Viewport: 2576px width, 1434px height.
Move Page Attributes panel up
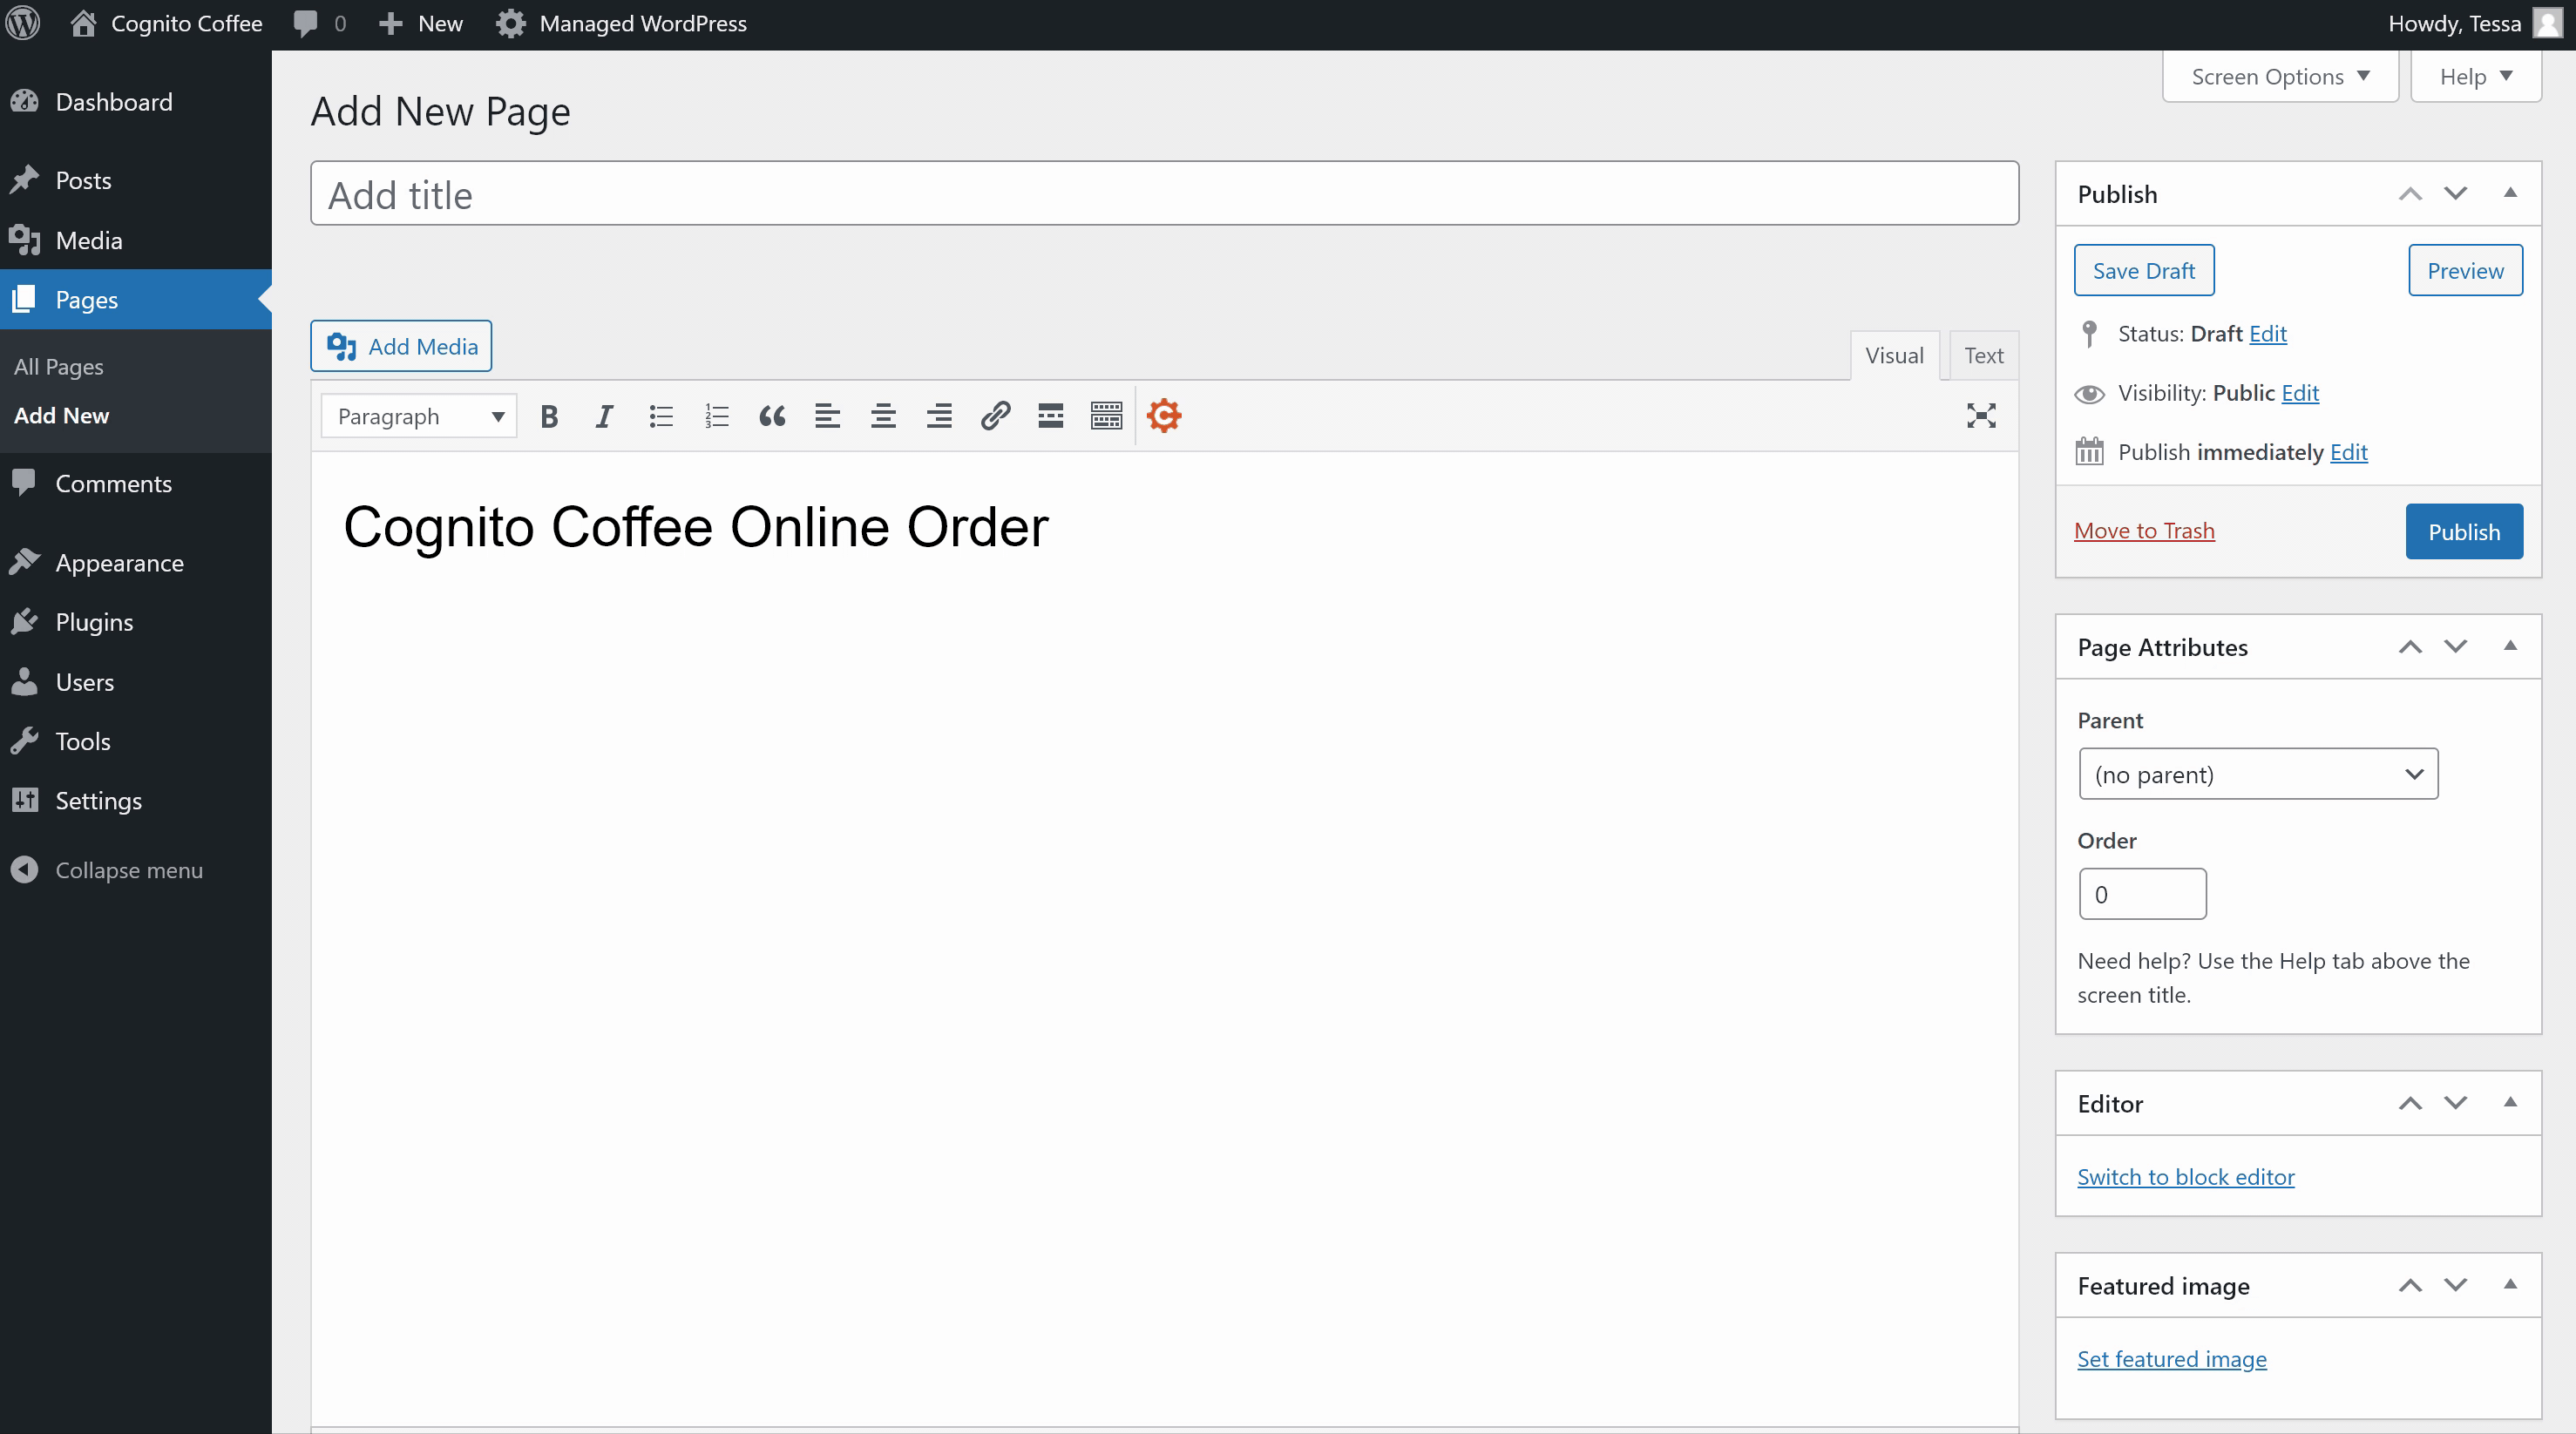click(2410, 647)
